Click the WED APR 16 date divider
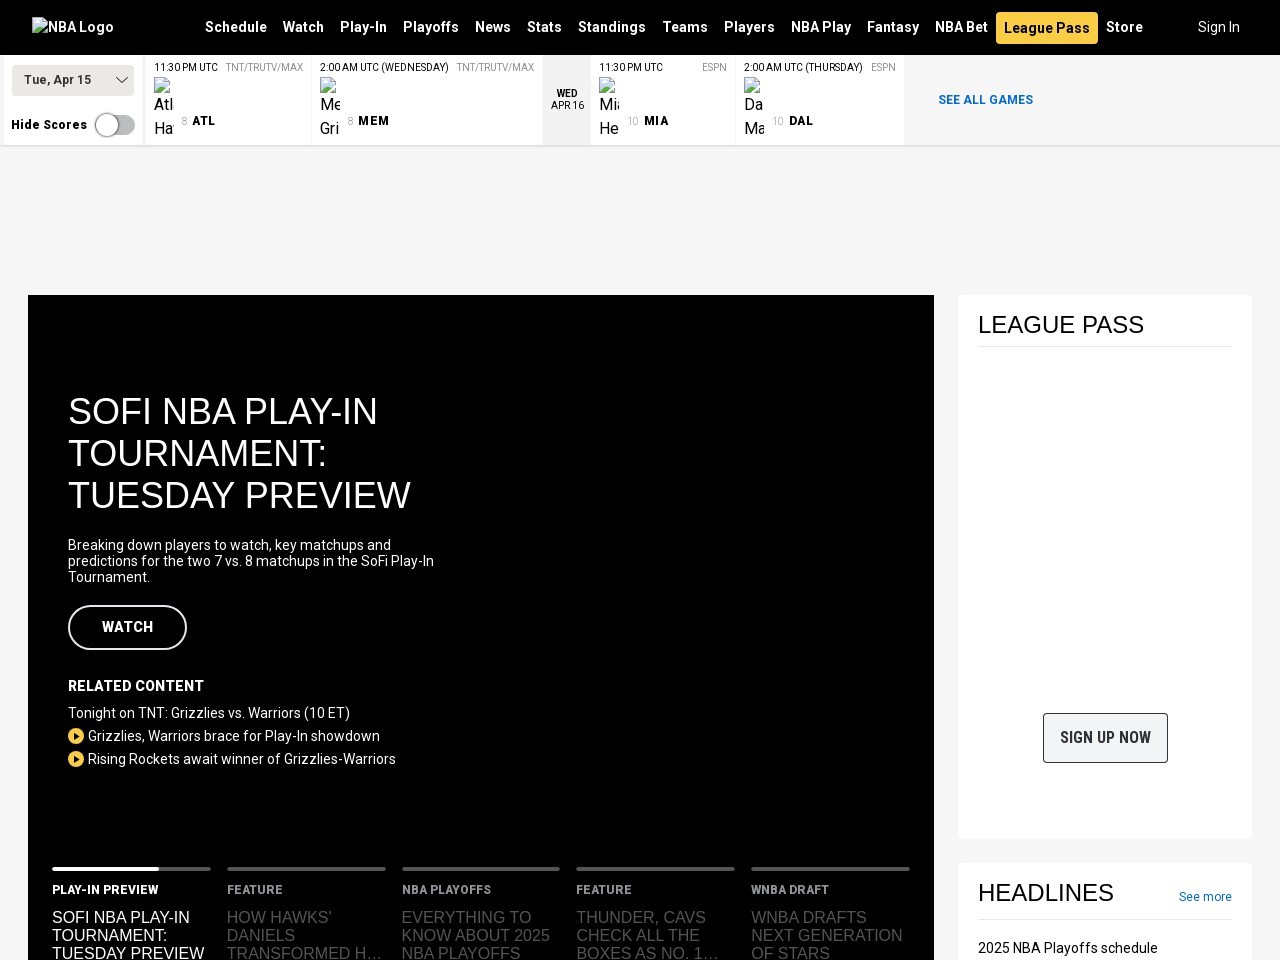The height and width of the screenshot is (960, 1280). (x=567, y=100)
